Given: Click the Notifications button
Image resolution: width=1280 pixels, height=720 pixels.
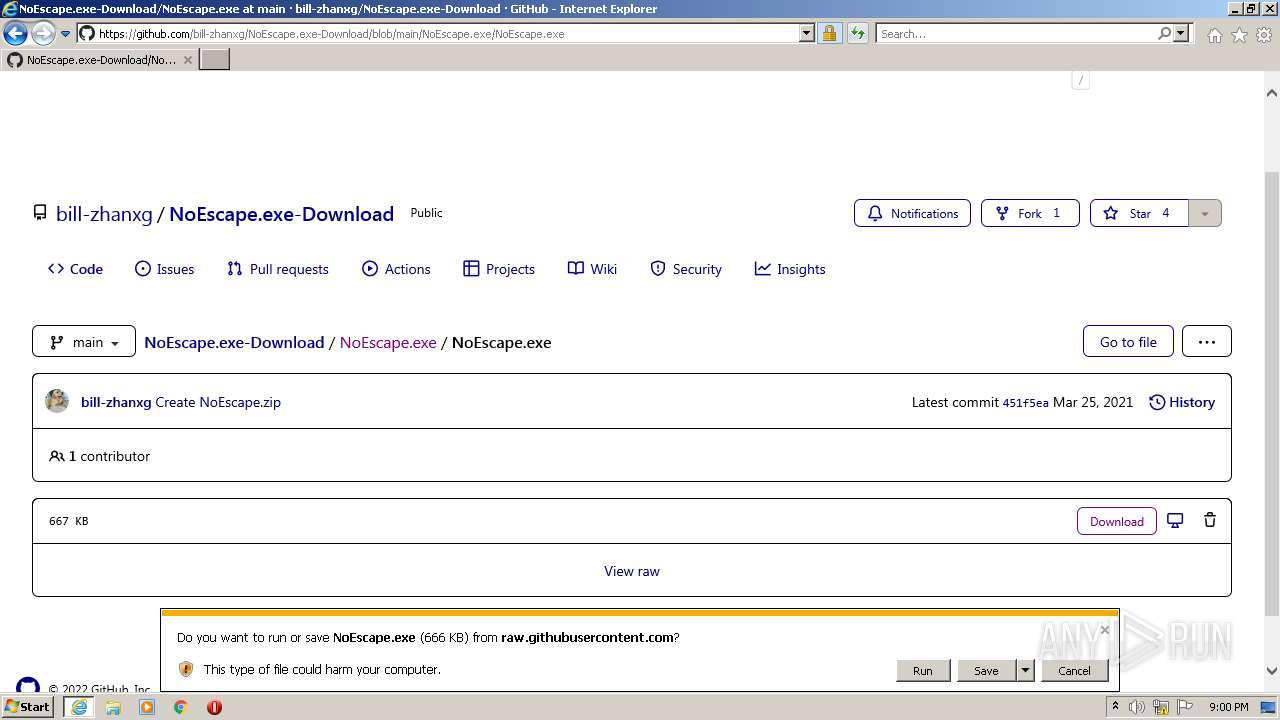Looking at the screenshot, I should click(x=912, y=213).
